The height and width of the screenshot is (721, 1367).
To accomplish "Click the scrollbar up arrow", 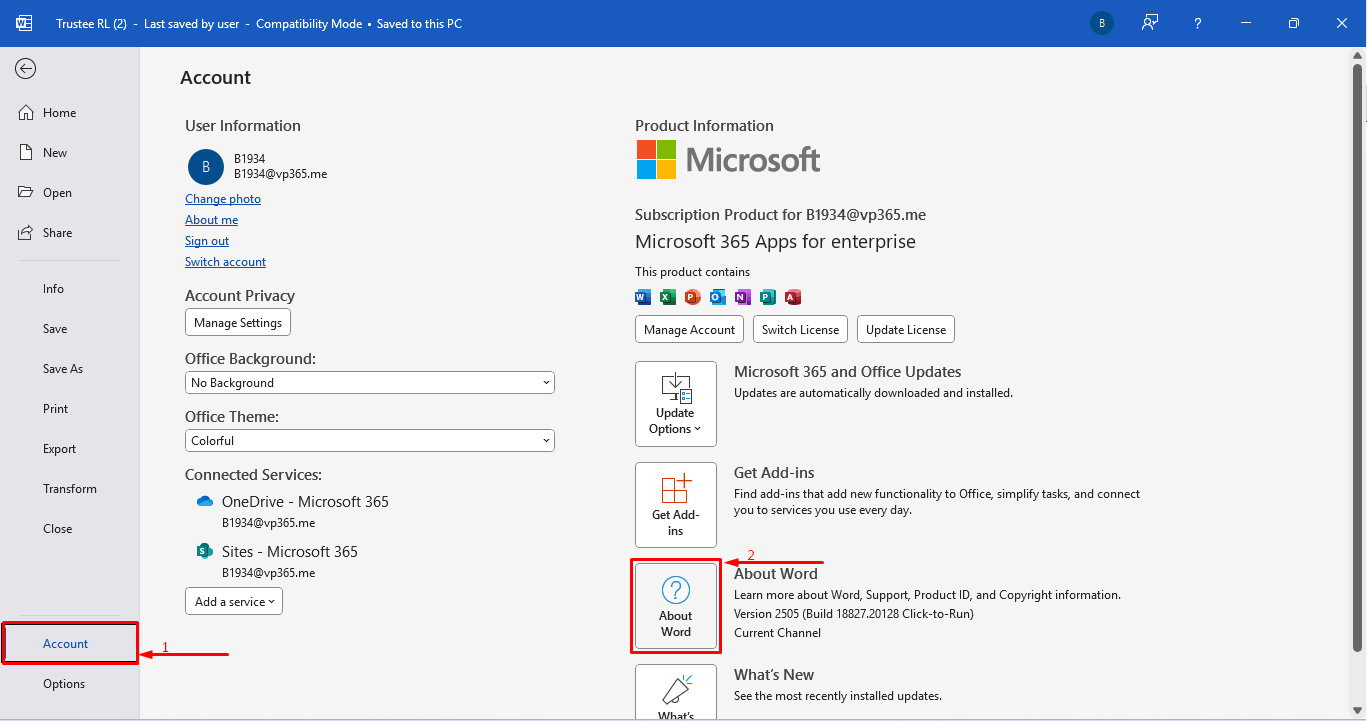I will pos(1358,57).
